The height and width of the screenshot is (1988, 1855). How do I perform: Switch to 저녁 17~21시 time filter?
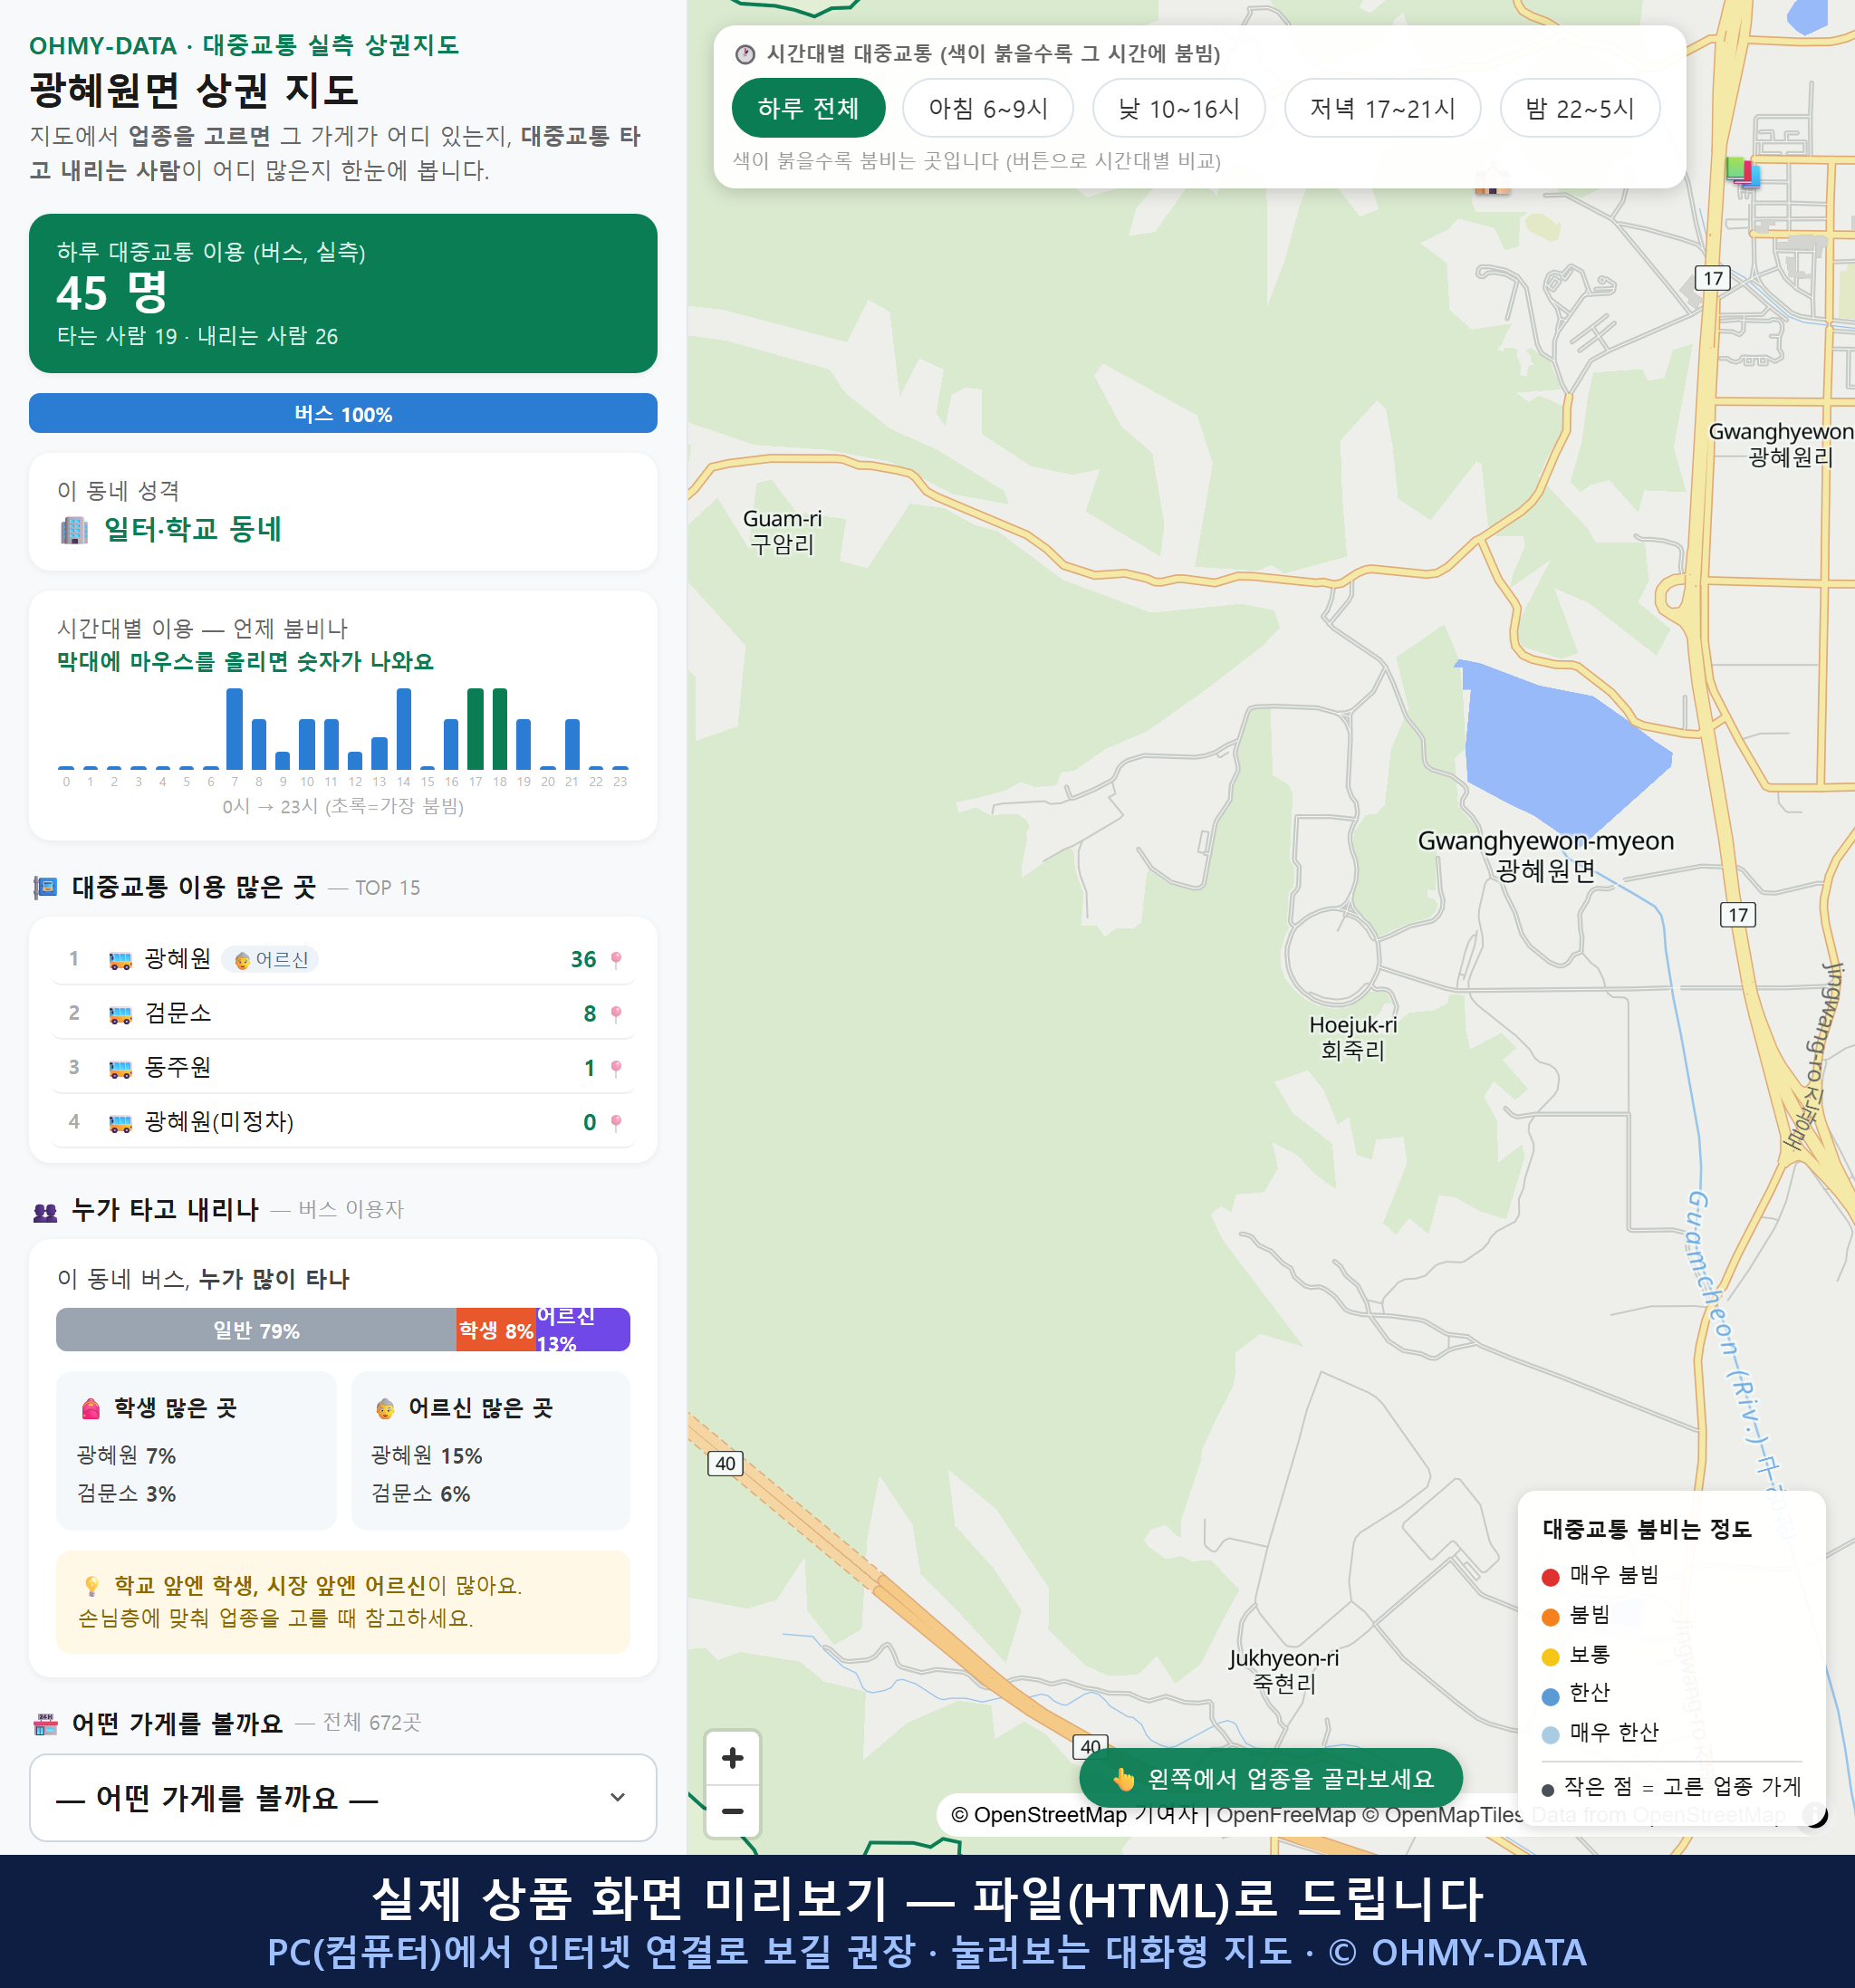1382,108
